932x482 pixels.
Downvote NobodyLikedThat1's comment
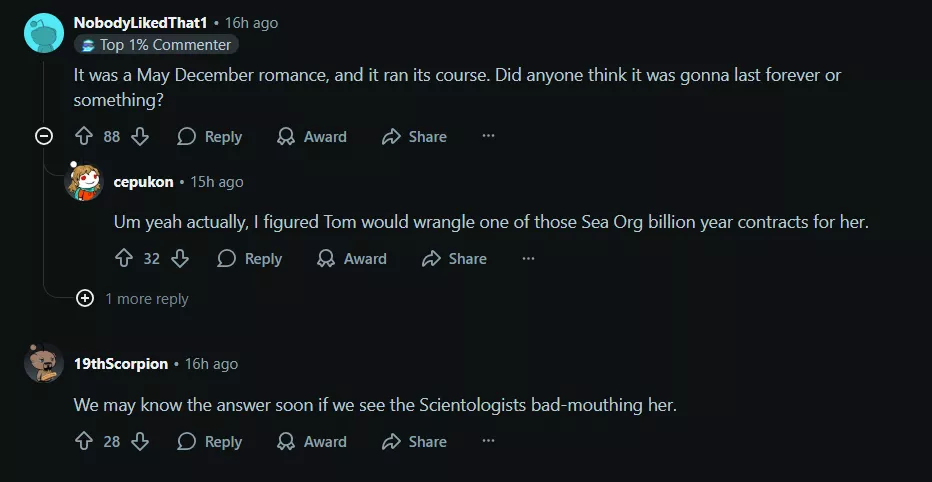coord(140,137)
